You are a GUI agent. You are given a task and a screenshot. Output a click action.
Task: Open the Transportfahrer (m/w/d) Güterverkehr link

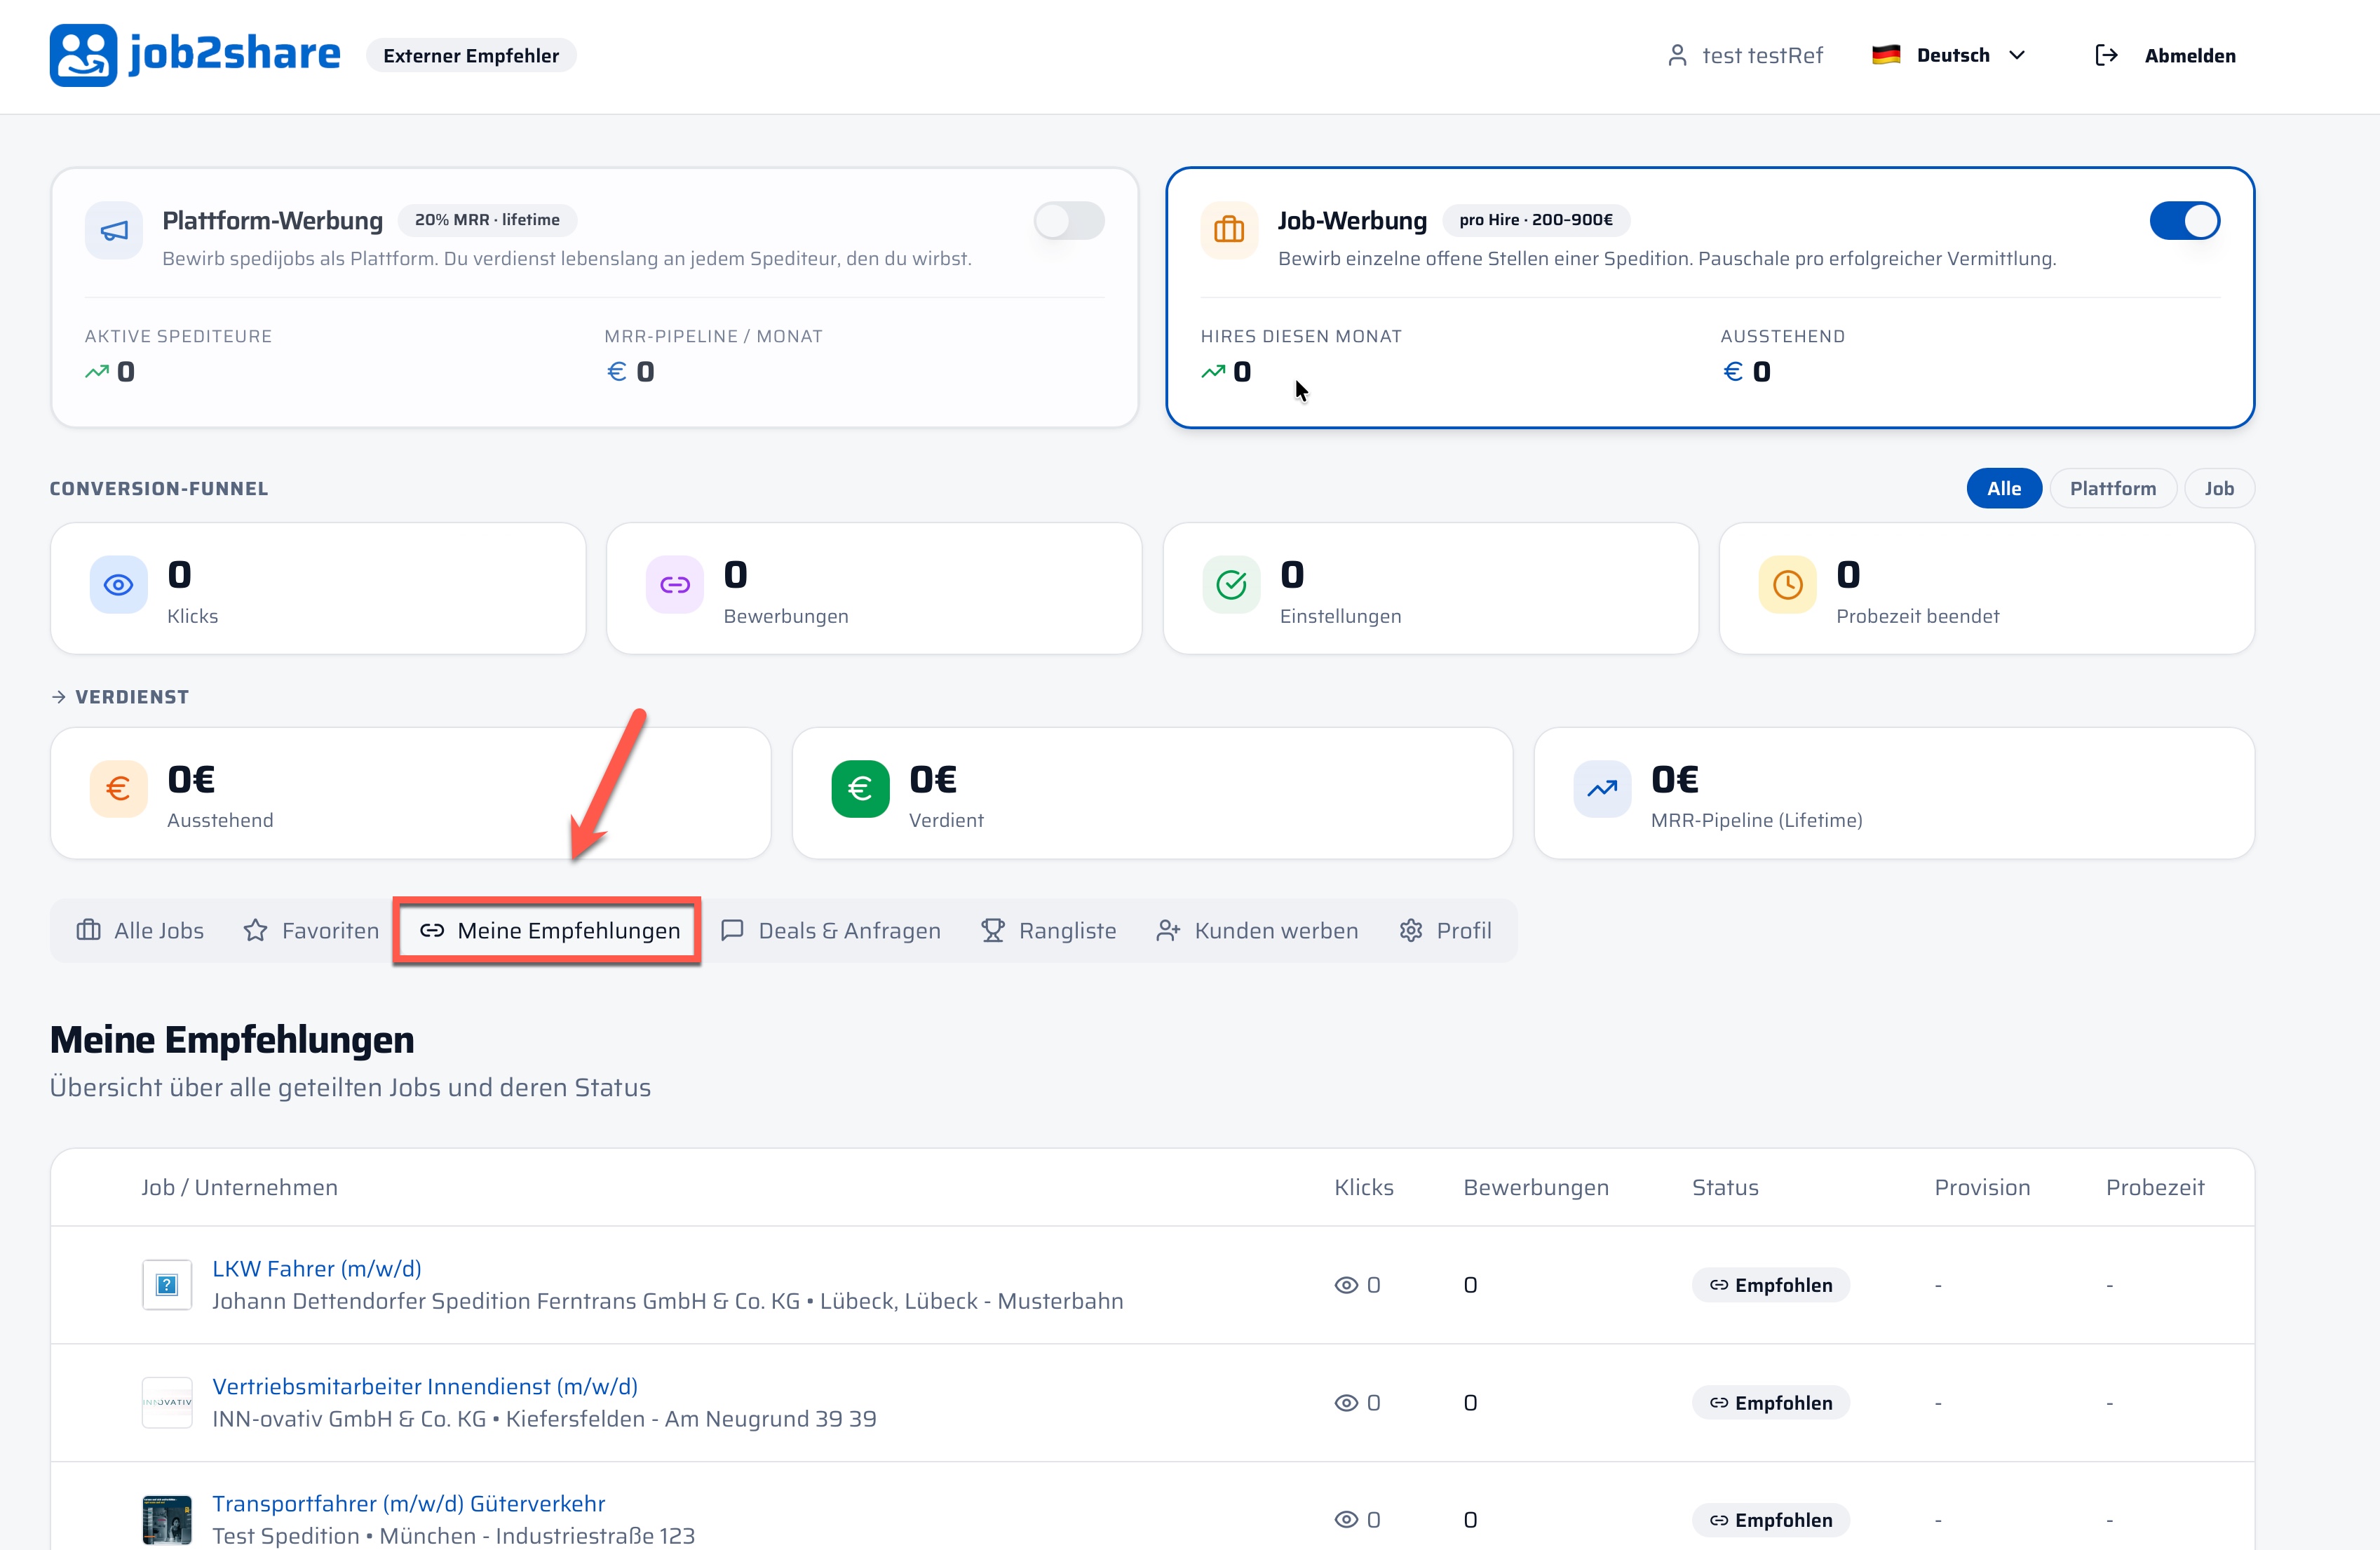coord(408,1504)
